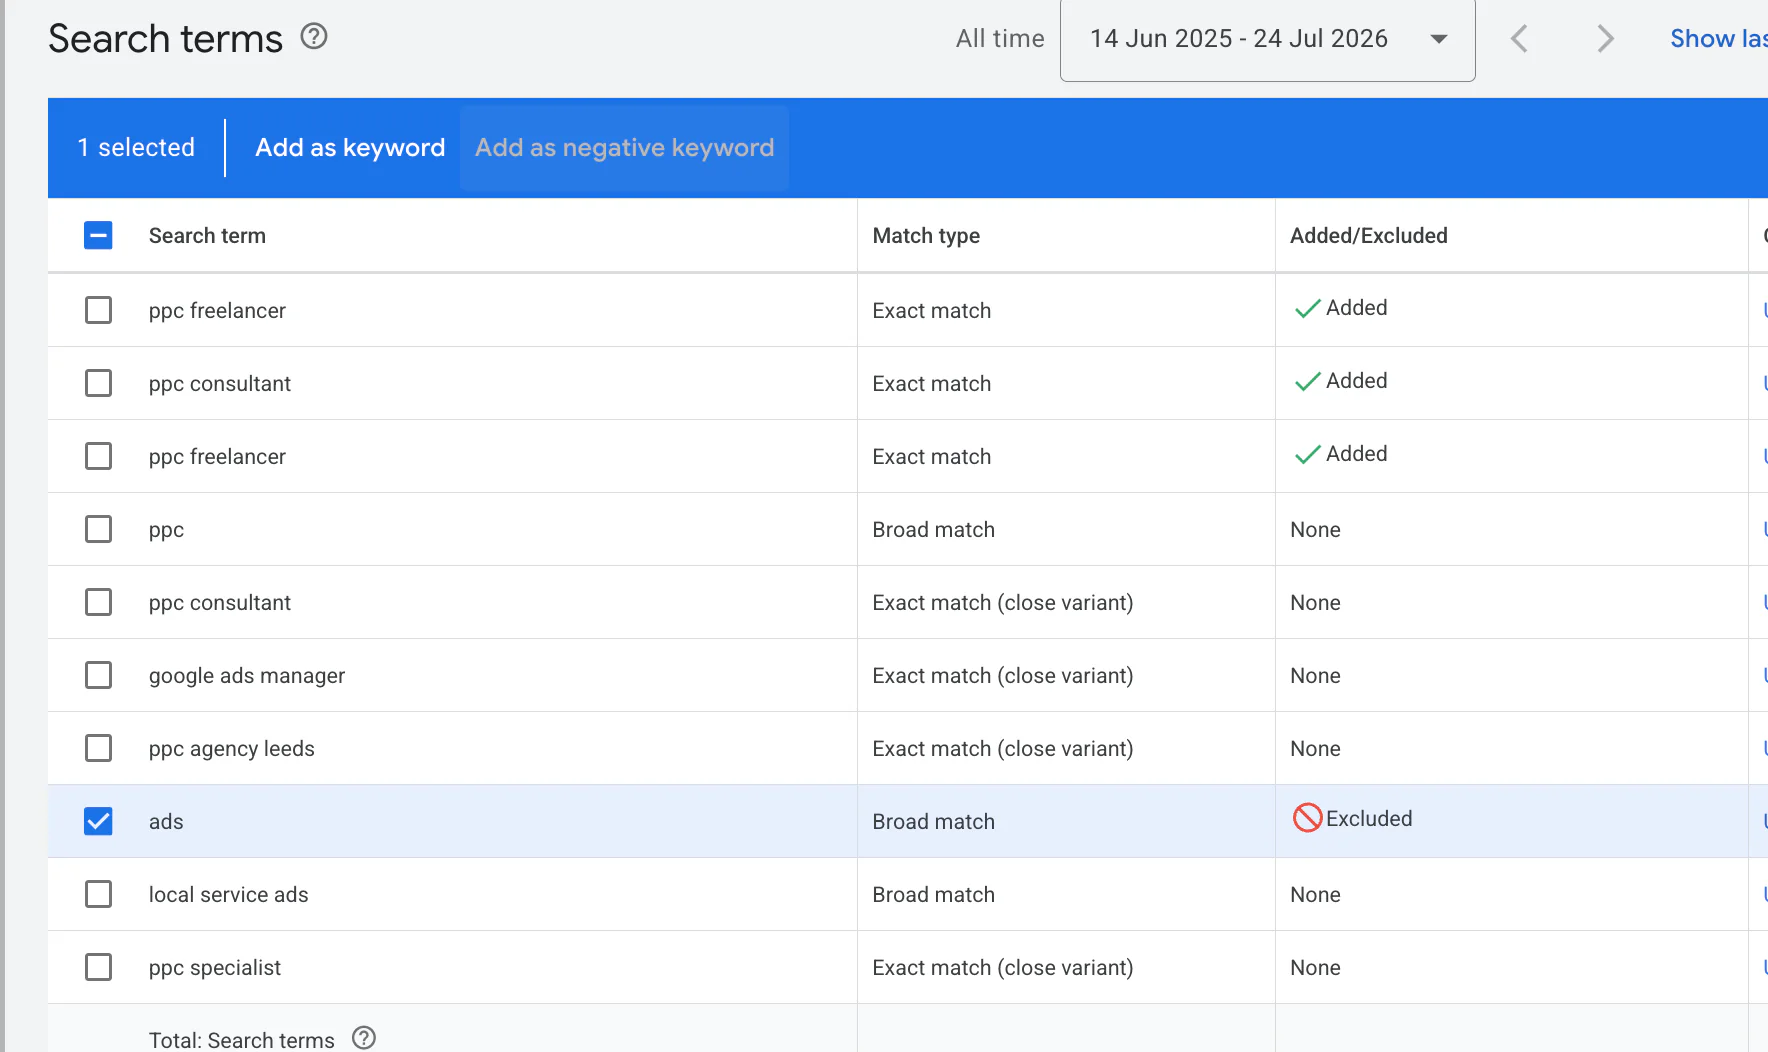Open the date range dropdown
The width and height of the screenshot is (1768, 1052).
1267,40
